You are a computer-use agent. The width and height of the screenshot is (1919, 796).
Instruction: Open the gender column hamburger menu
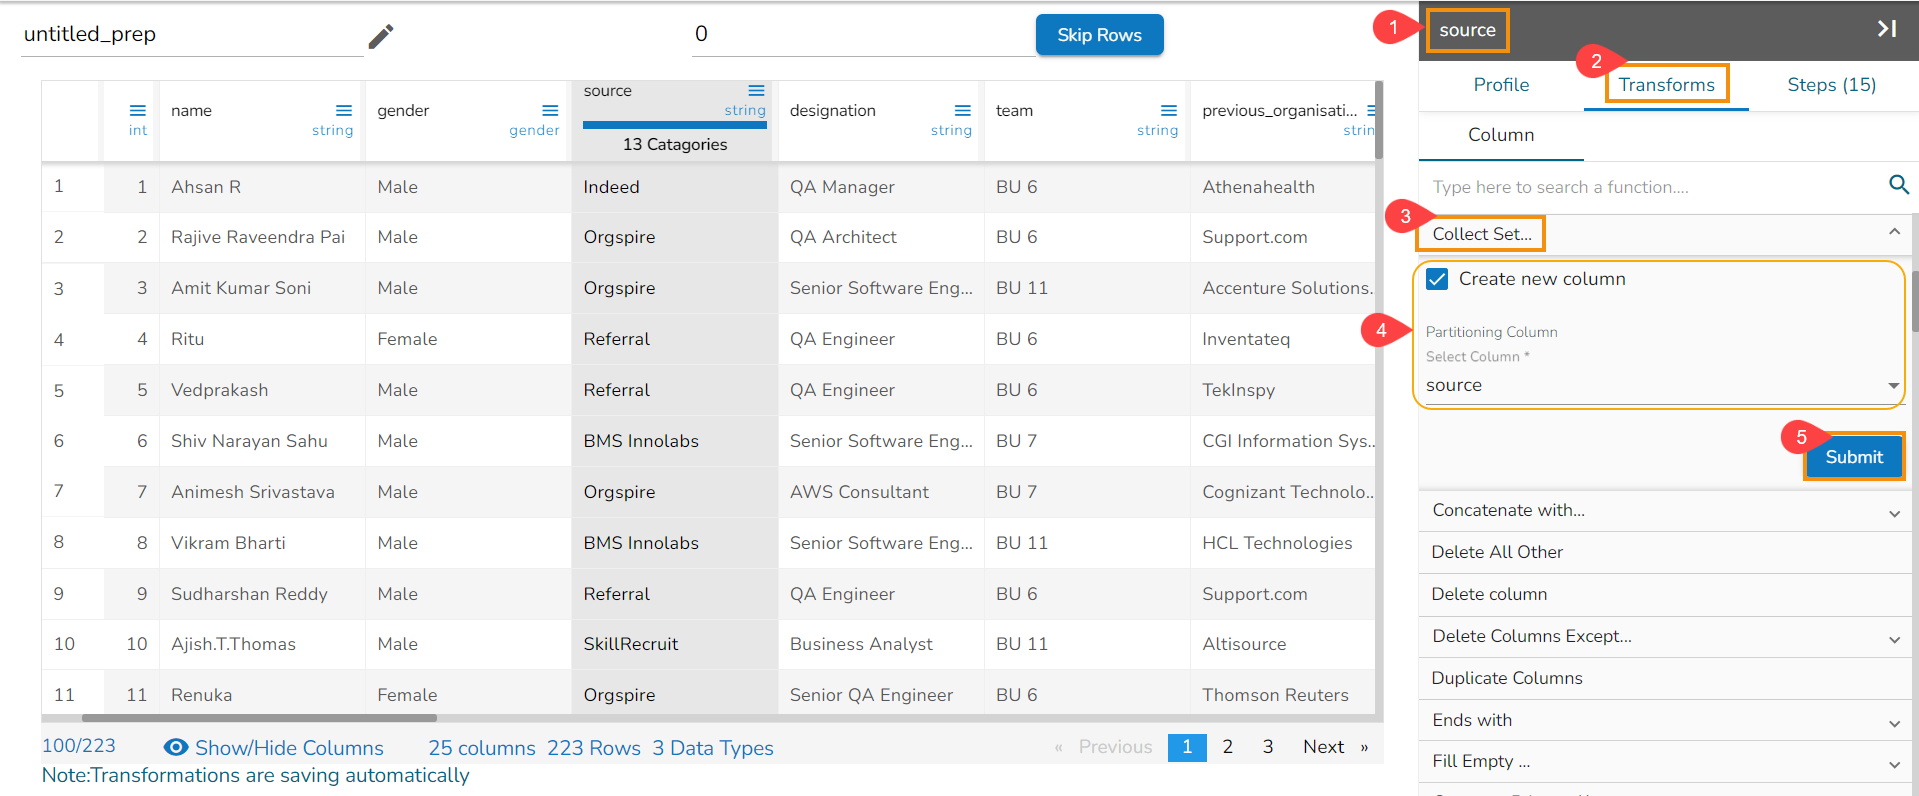tap(550, 111)
